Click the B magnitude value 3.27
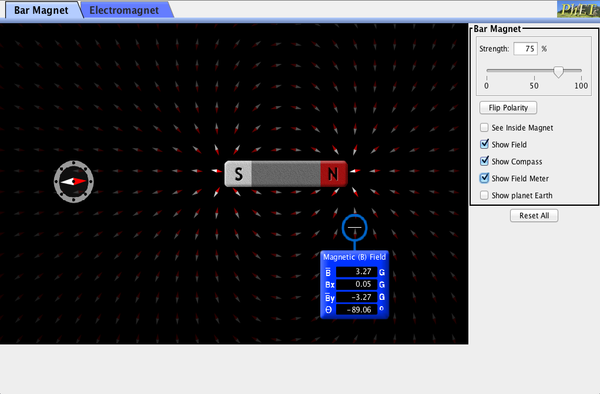This screenshot has width=600, height=394. click(356, 272)
